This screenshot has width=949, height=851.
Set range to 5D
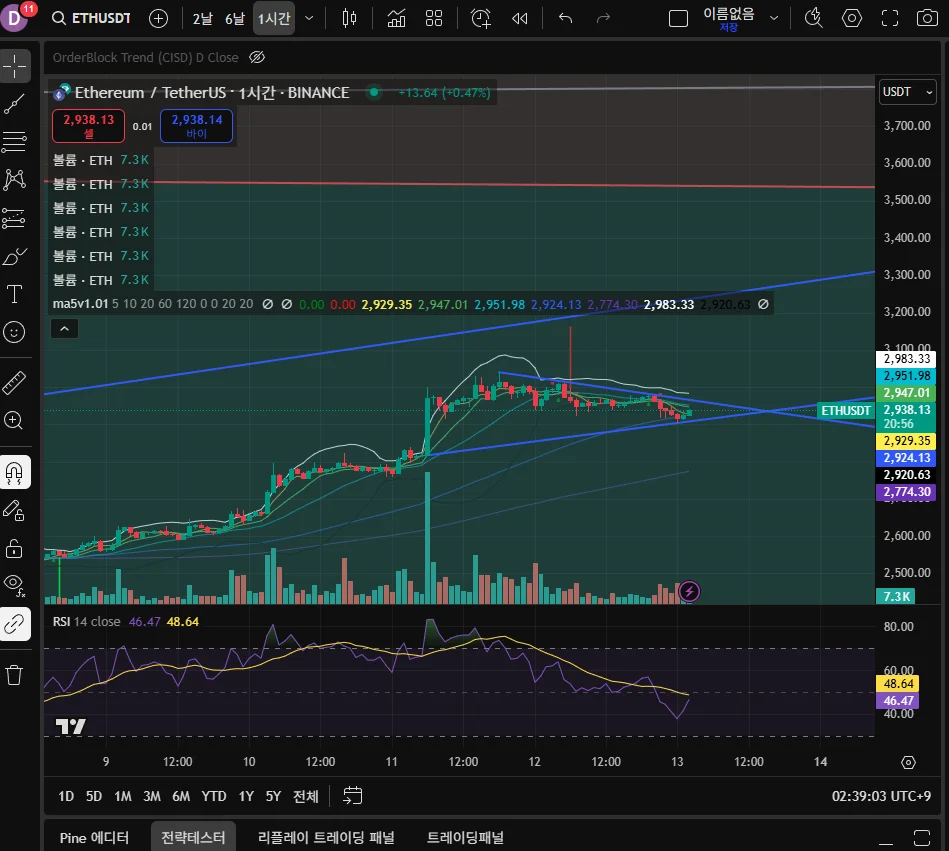coord(94,796)
